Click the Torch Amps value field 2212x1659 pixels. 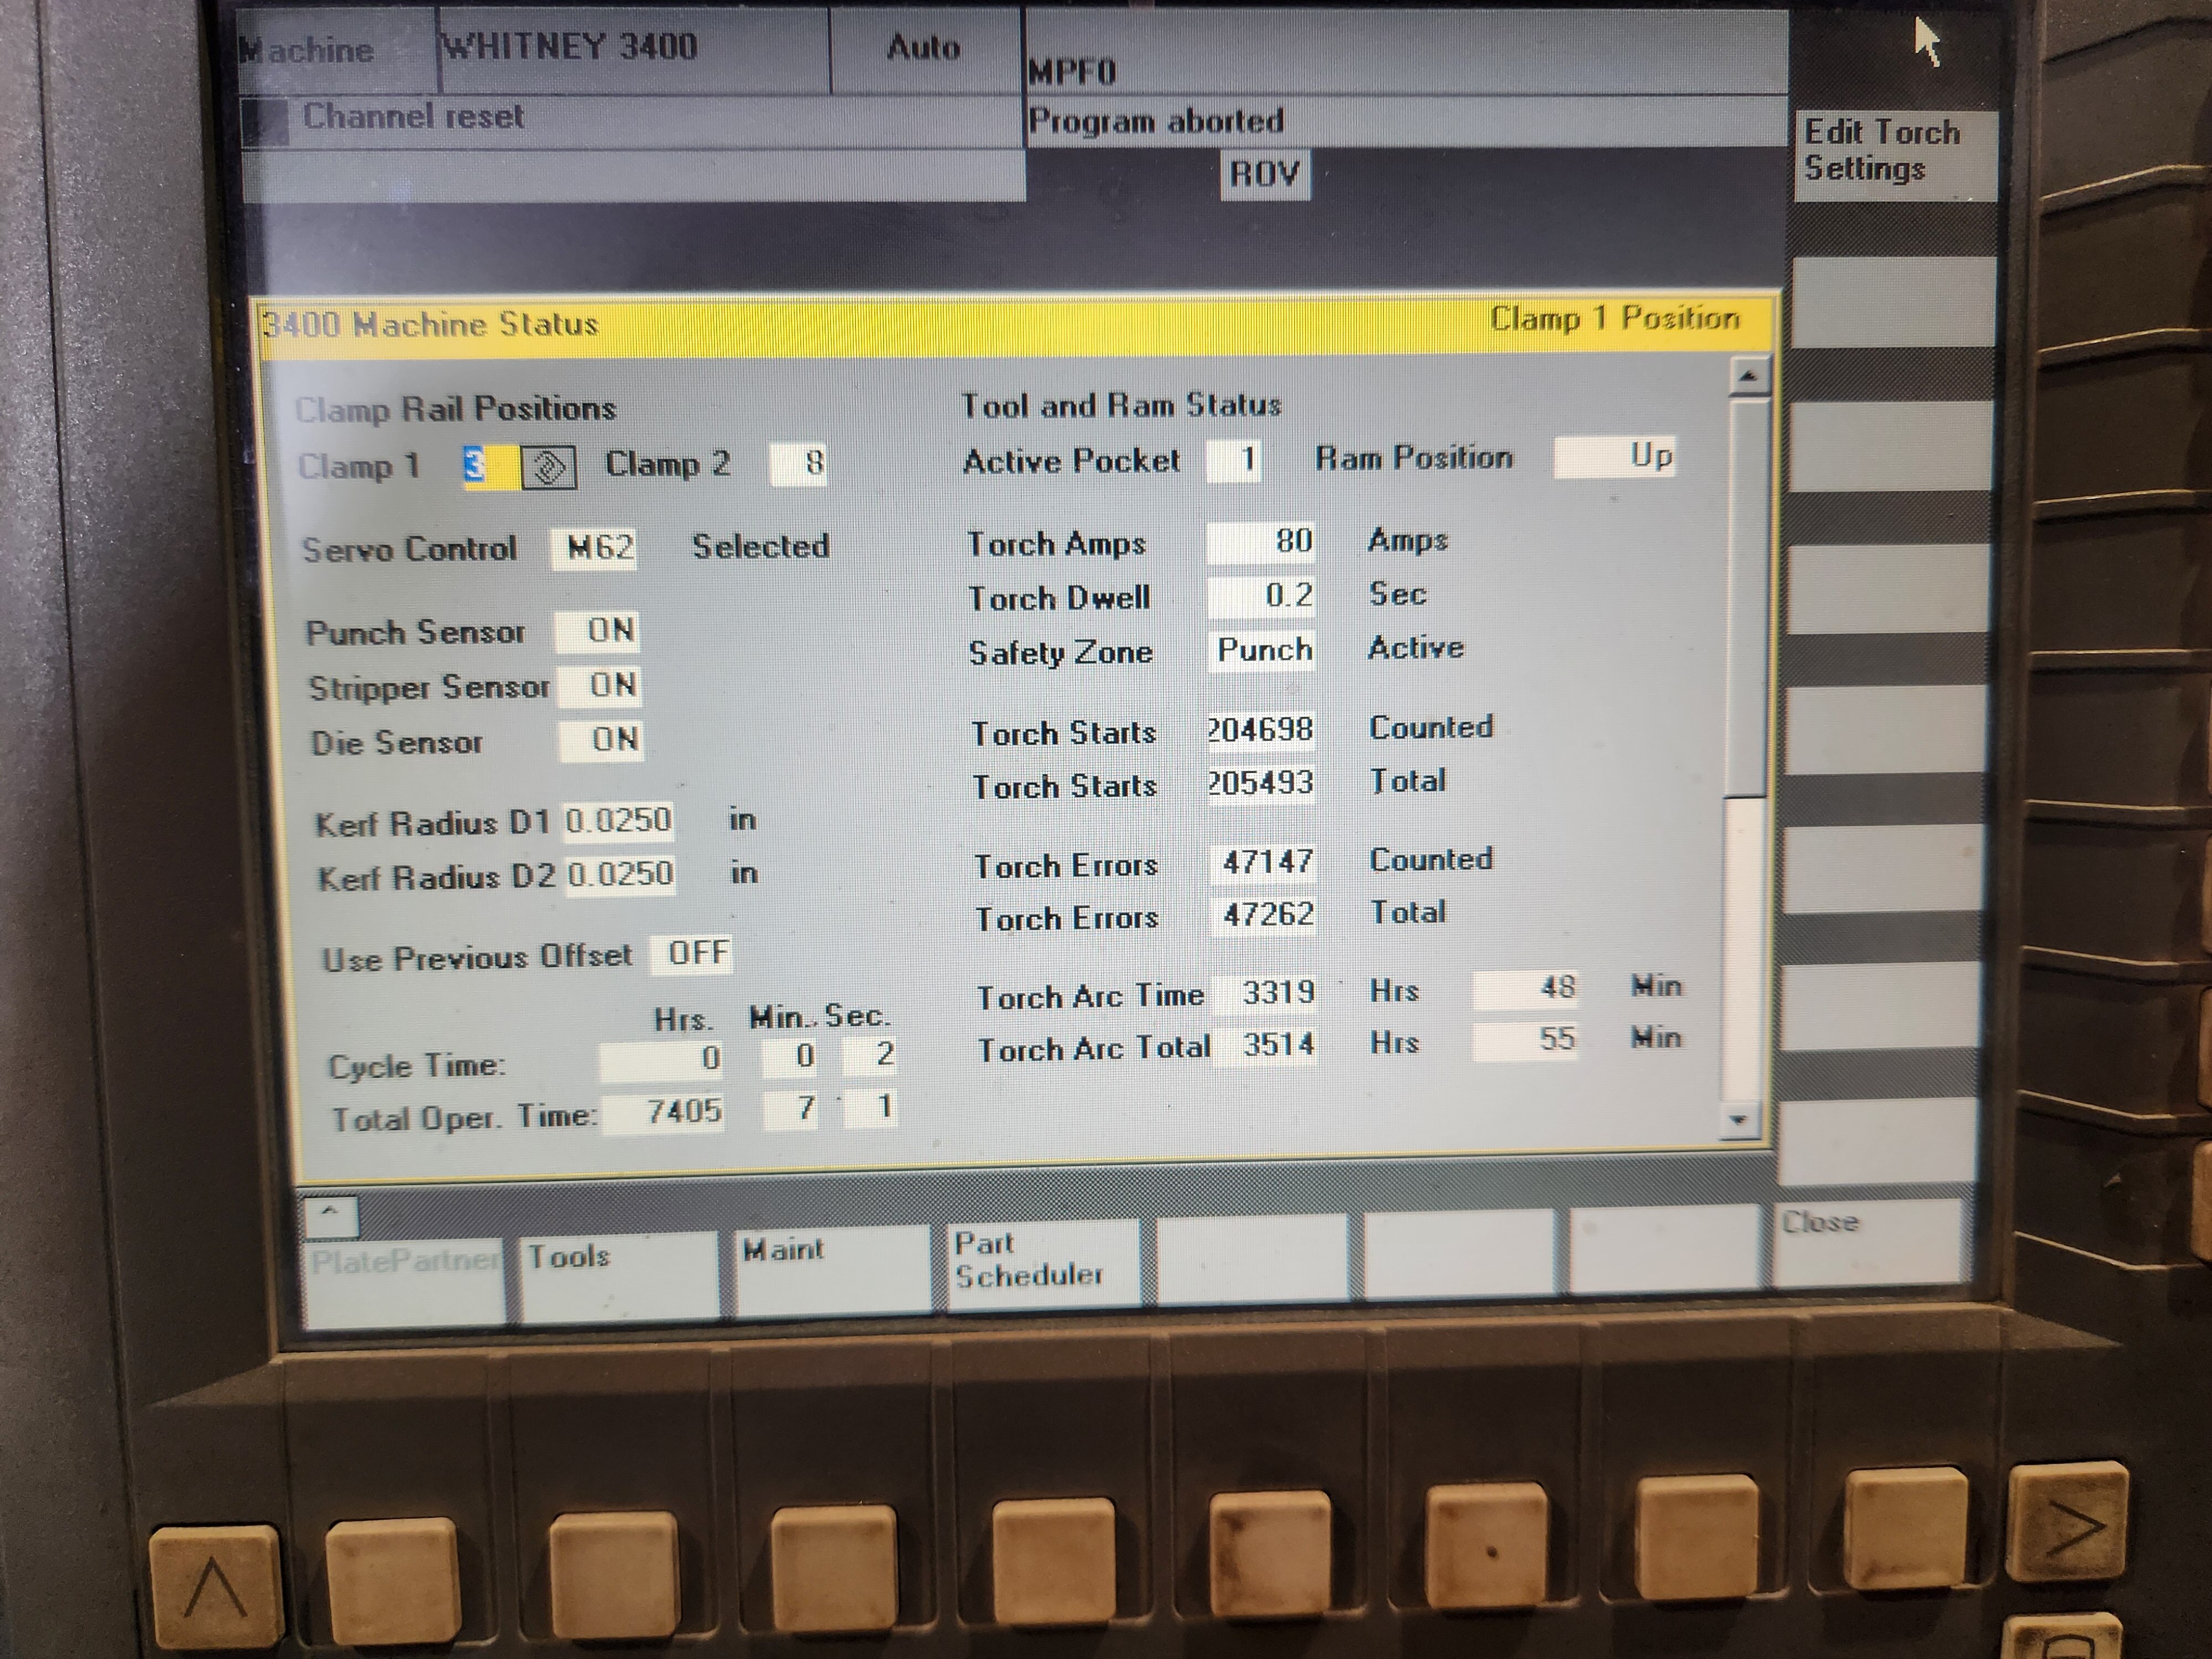1261,542
